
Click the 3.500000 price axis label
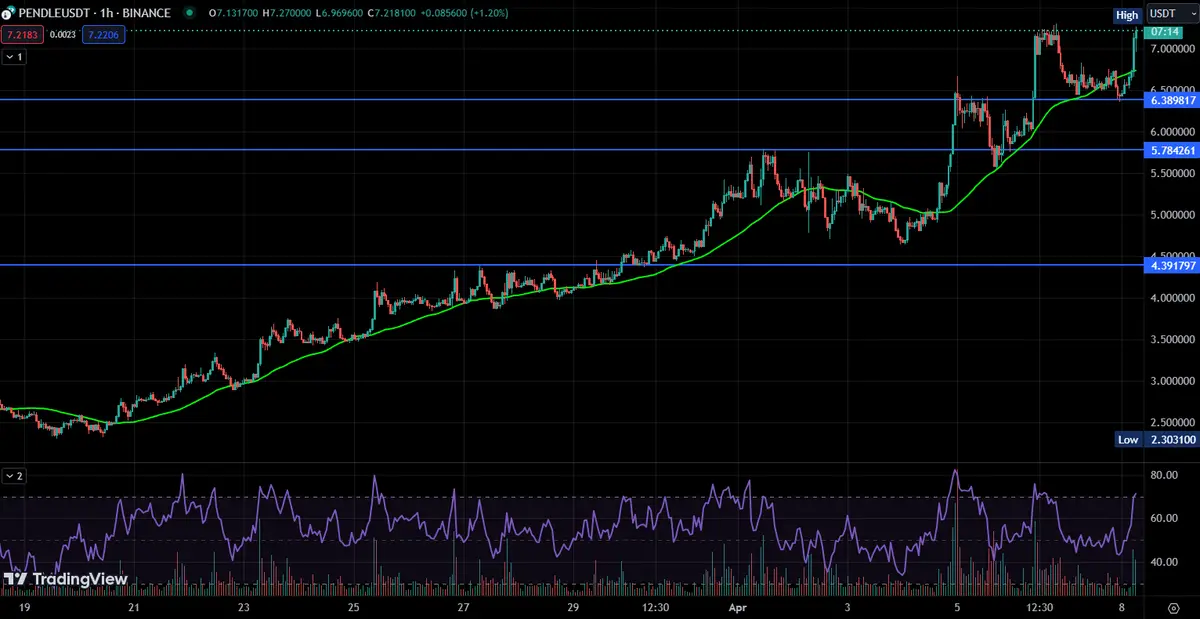(1172, 340)
